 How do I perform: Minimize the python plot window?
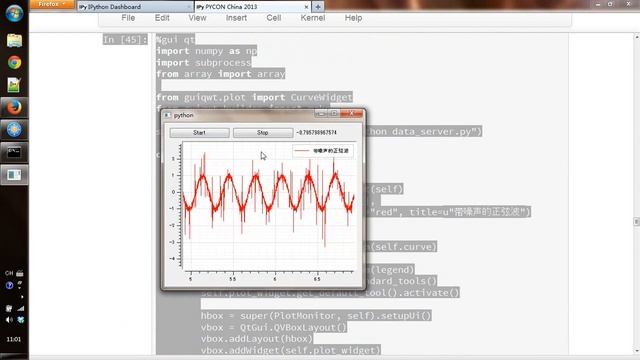coord(321,114)
